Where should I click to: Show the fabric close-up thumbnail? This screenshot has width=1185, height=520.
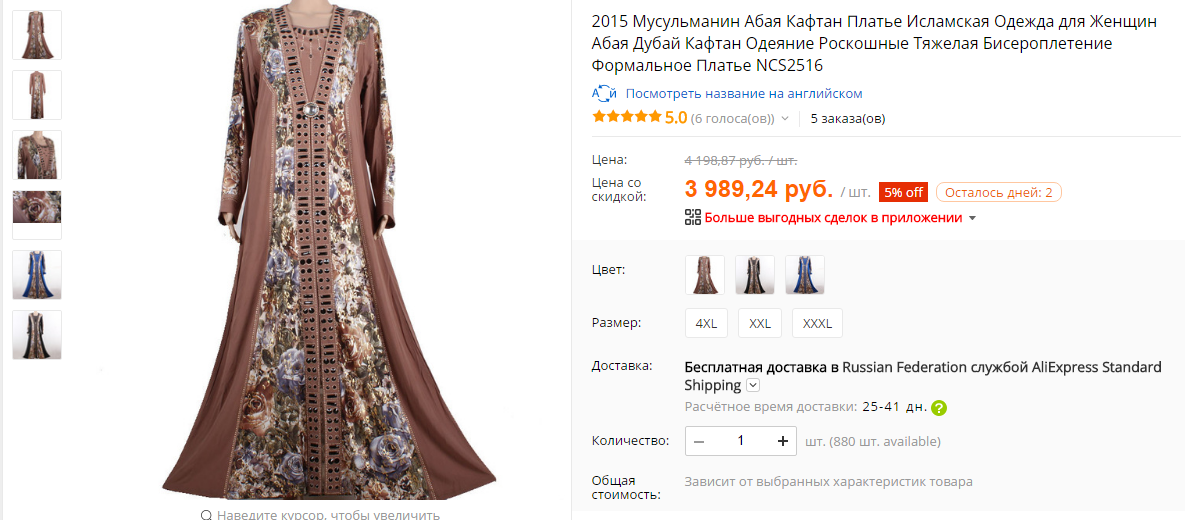point(37,214)
